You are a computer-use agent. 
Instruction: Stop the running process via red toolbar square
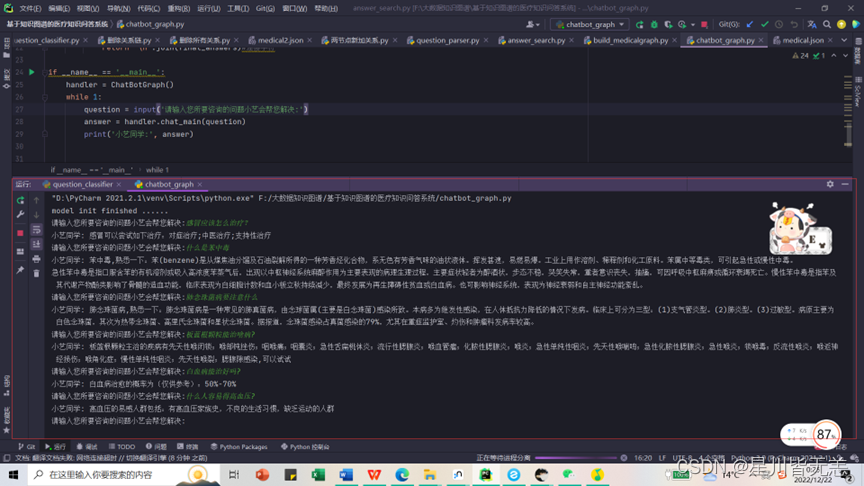(704, 24)
